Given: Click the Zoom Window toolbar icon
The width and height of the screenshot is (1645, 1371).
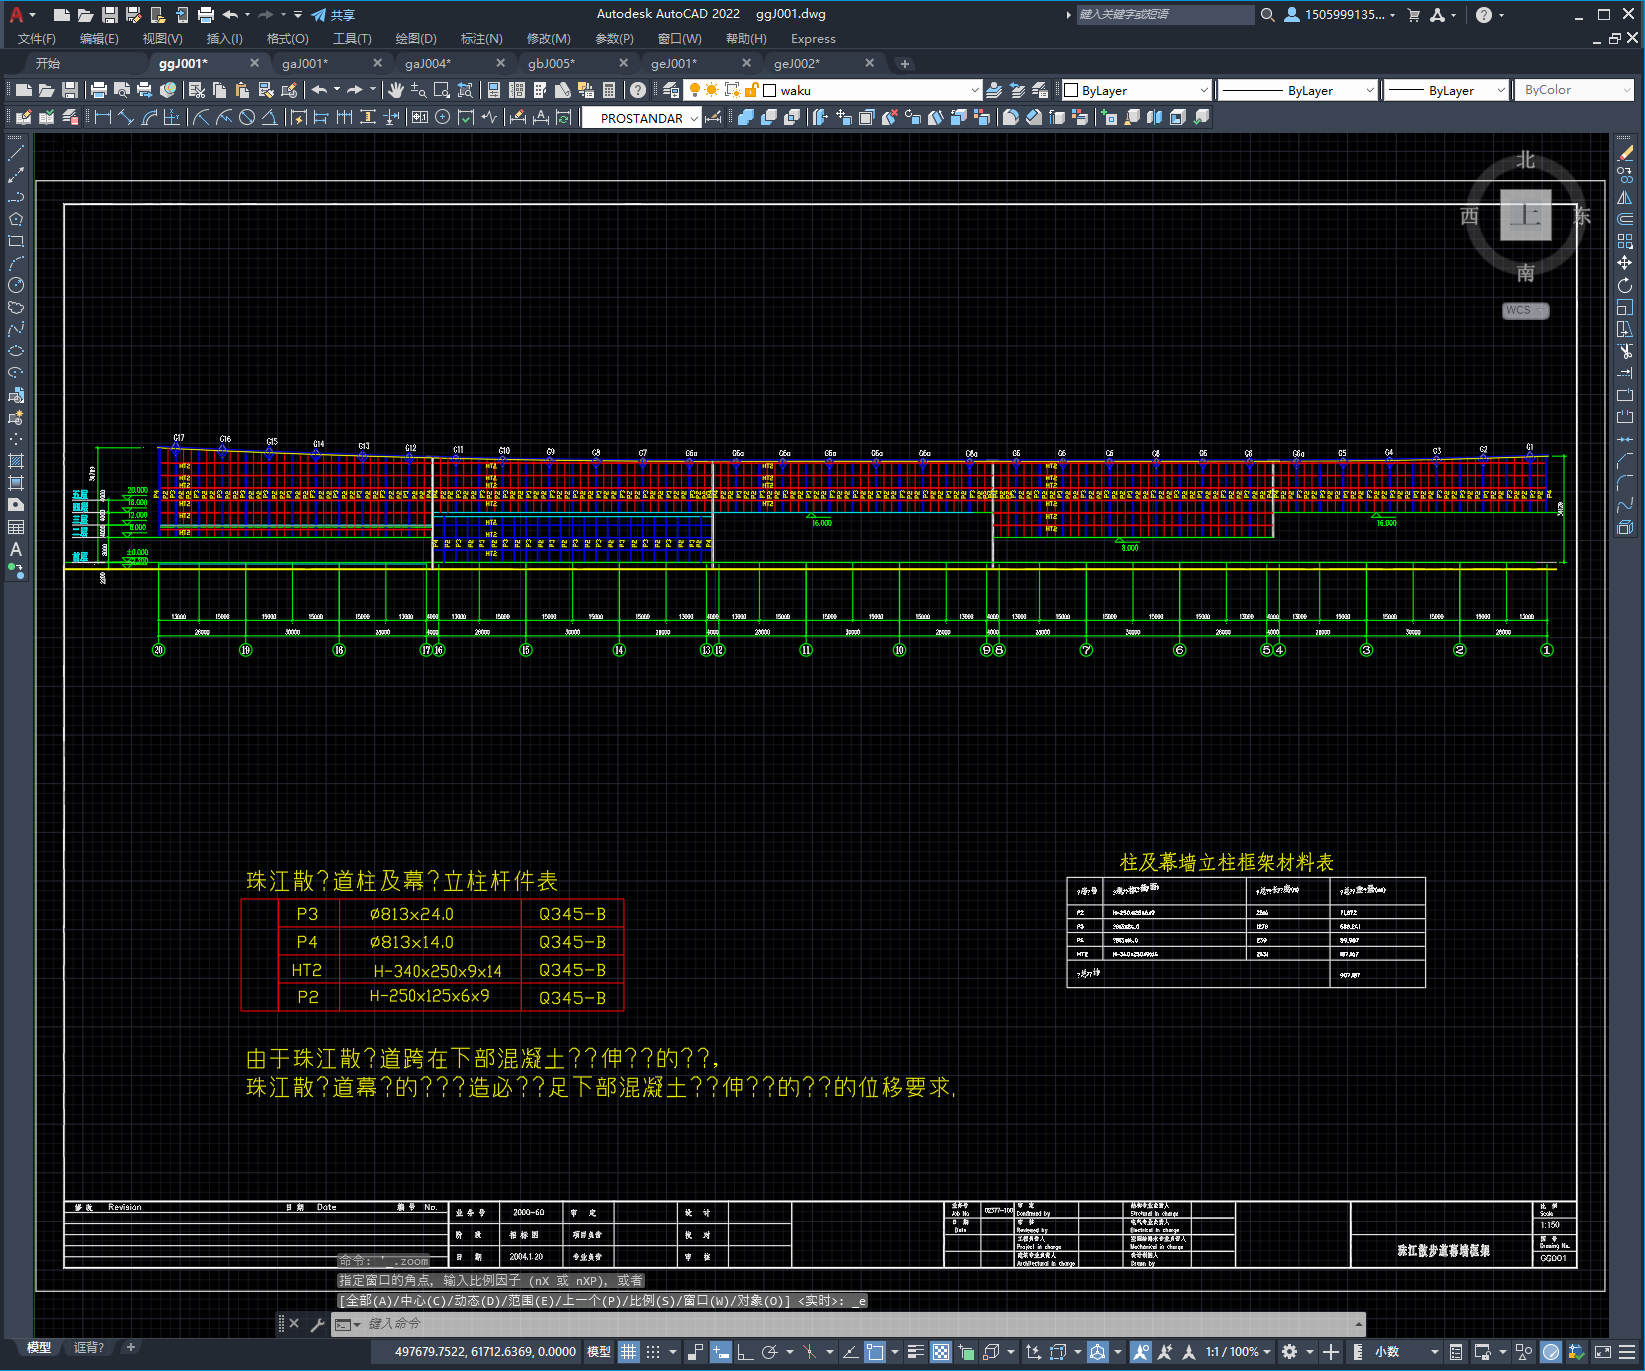Looking at the screenshot, I should click(442, 90).
